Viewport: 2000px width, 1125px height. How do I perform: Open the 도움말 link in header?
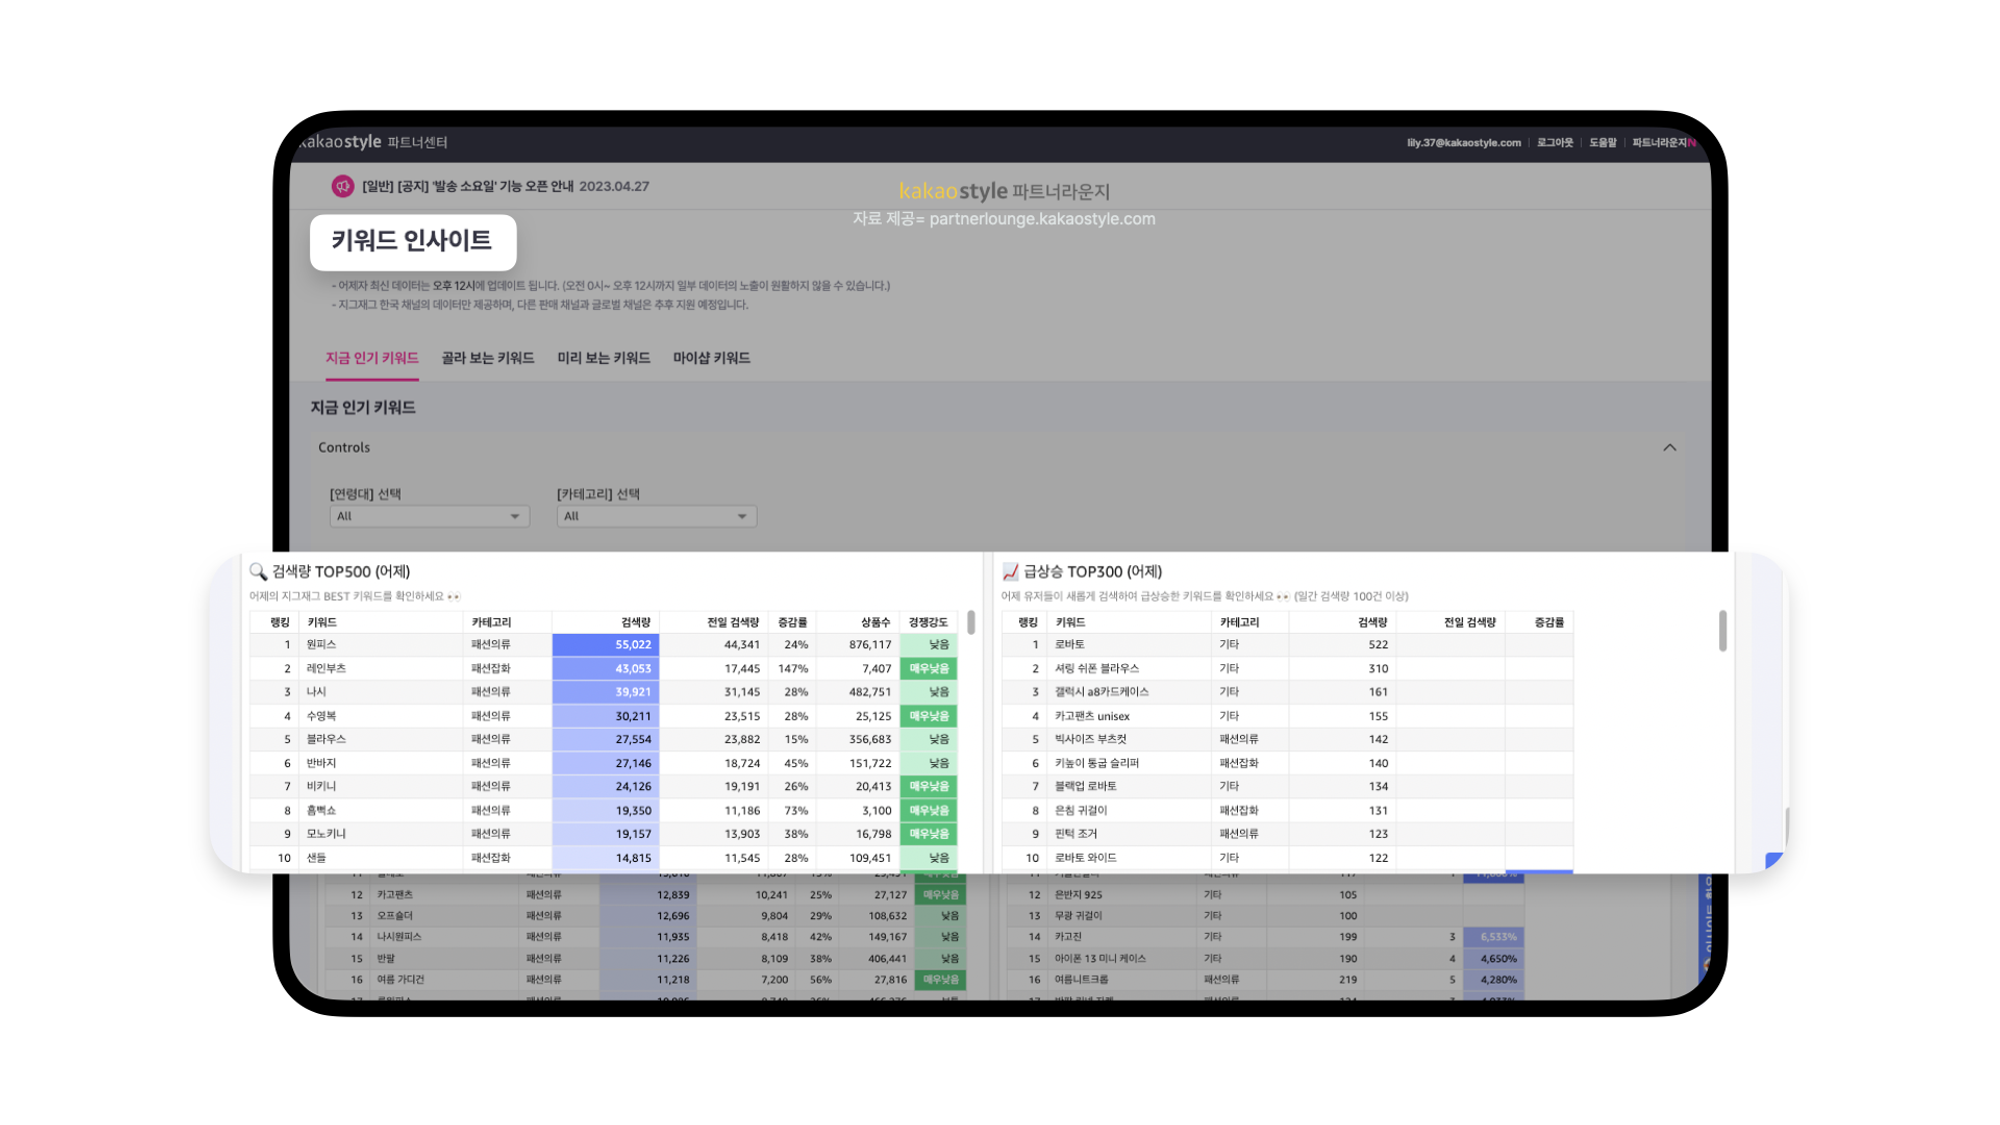point(1603,143)
